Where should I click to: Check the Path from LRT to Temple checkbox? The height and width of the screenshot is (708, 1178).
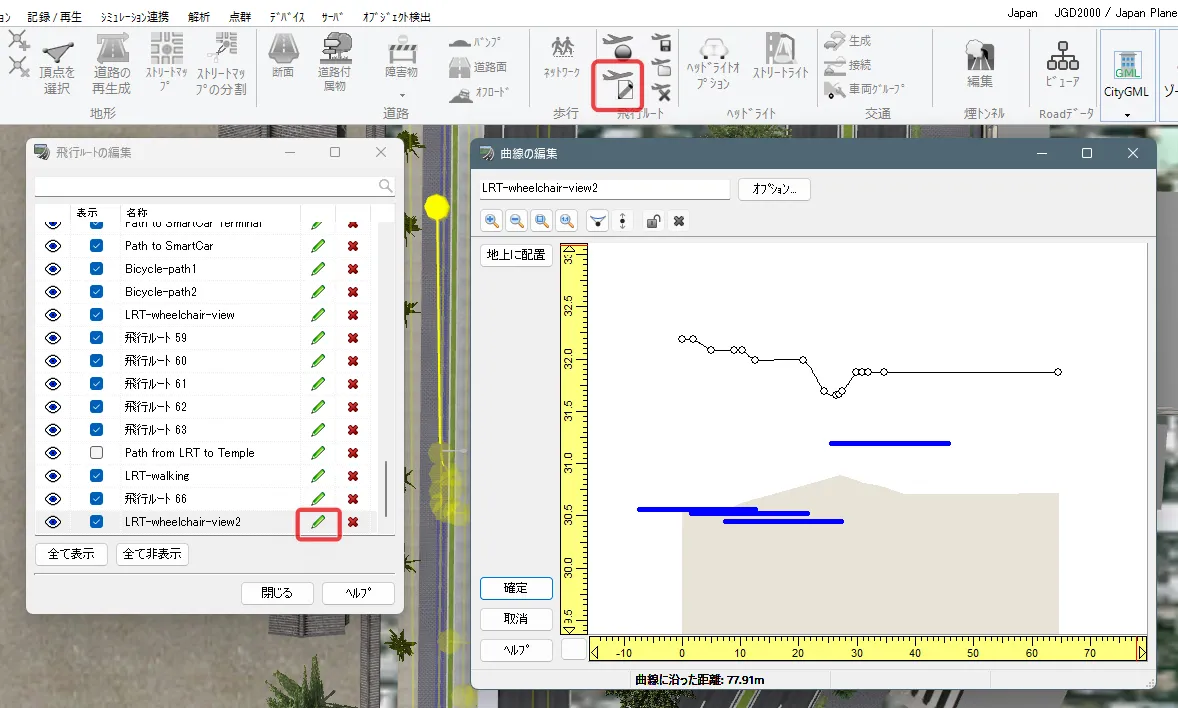(x=96, y=453)
